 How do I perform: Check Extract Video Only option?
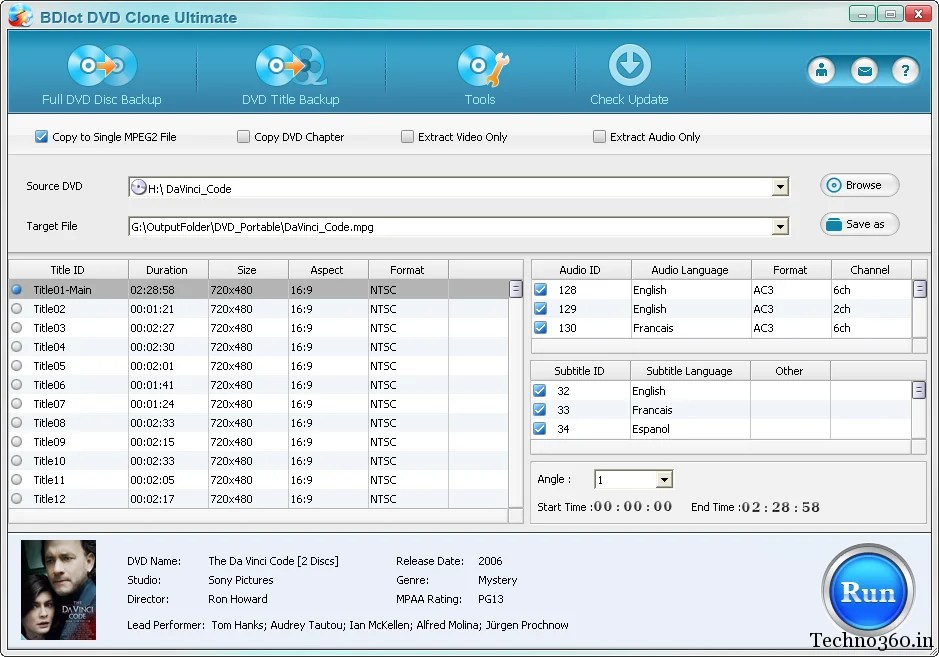tap(407, 137)
